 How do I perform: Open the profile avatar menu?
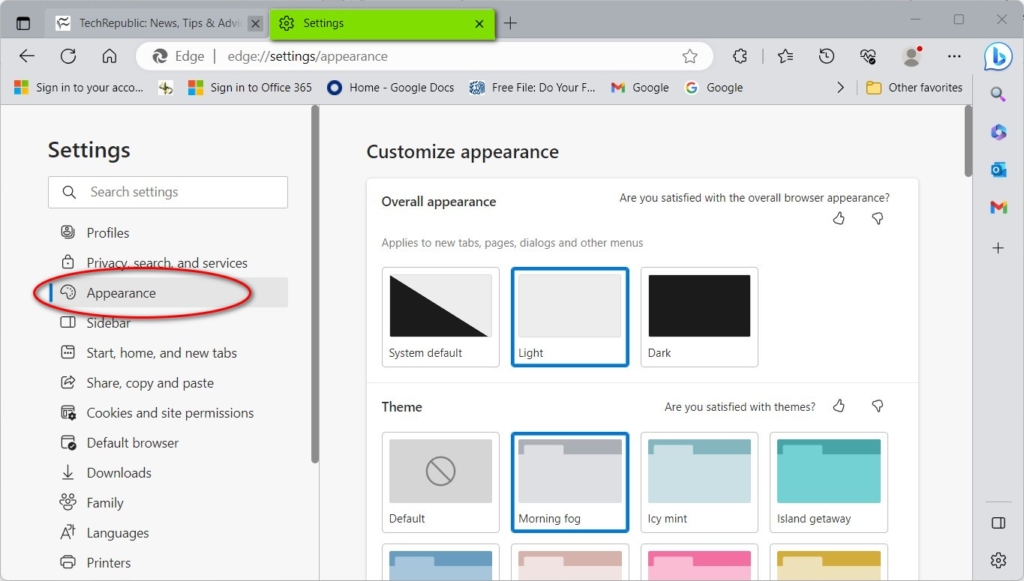point(910,56)
